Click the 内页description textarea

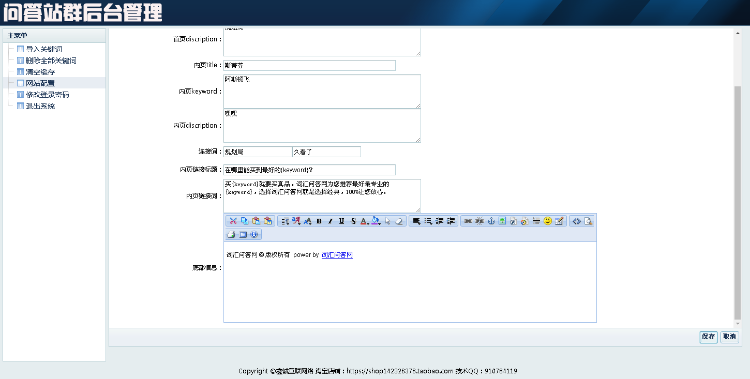click(322, 126)
